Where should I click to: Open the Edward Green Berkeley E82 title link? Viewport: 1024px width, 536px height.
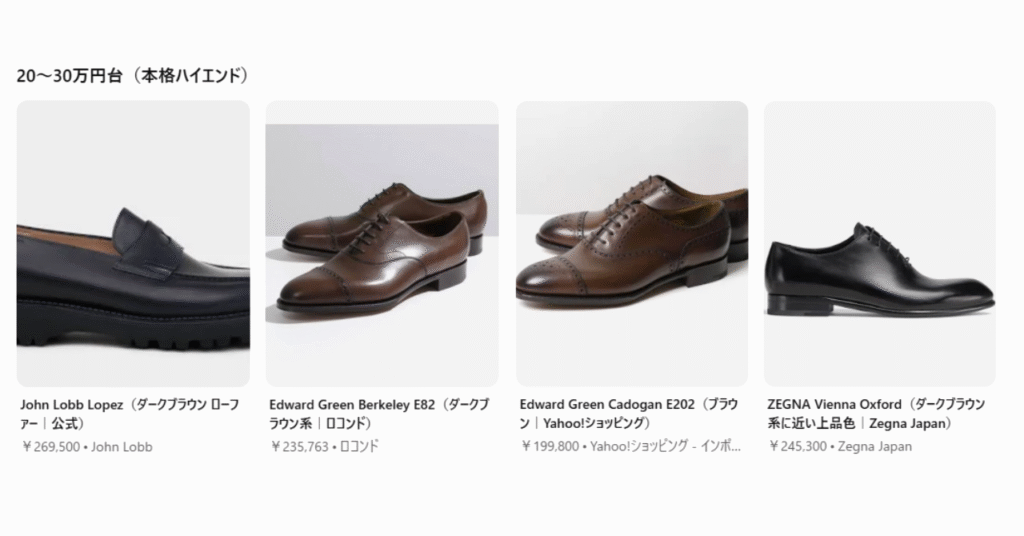(380, 414)
